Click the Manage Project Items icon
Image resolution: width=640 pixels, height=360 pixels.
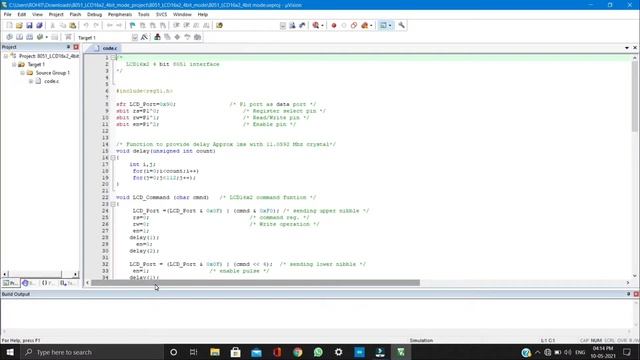point(157,37)
